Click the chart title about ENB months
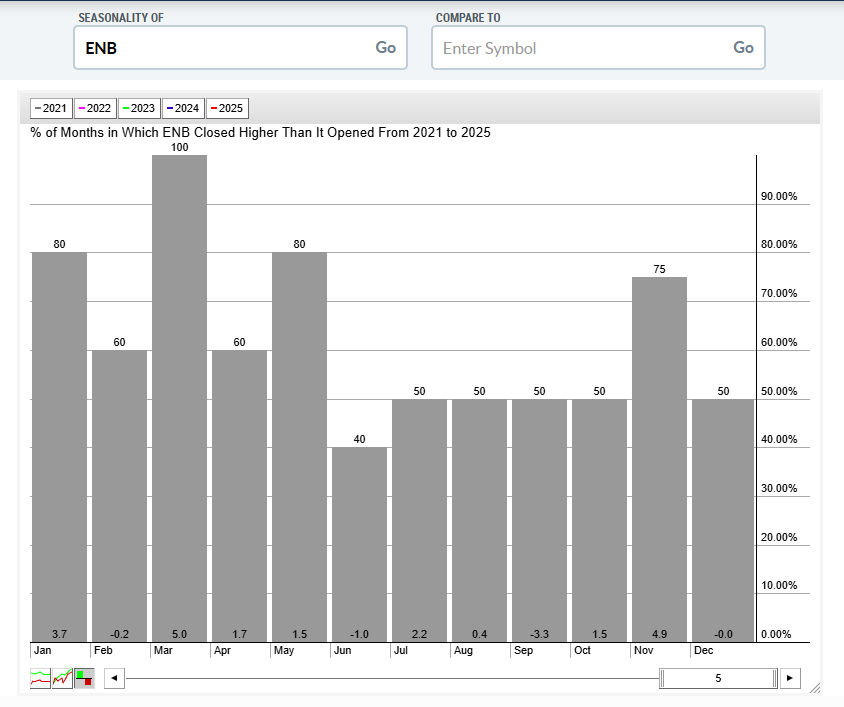844x707 pixels. pos(261,132)
